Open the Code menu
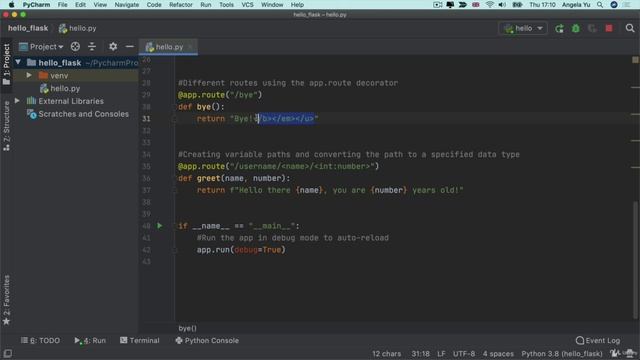This screenshot has width=640, height=360. click(x=154, y=5)
